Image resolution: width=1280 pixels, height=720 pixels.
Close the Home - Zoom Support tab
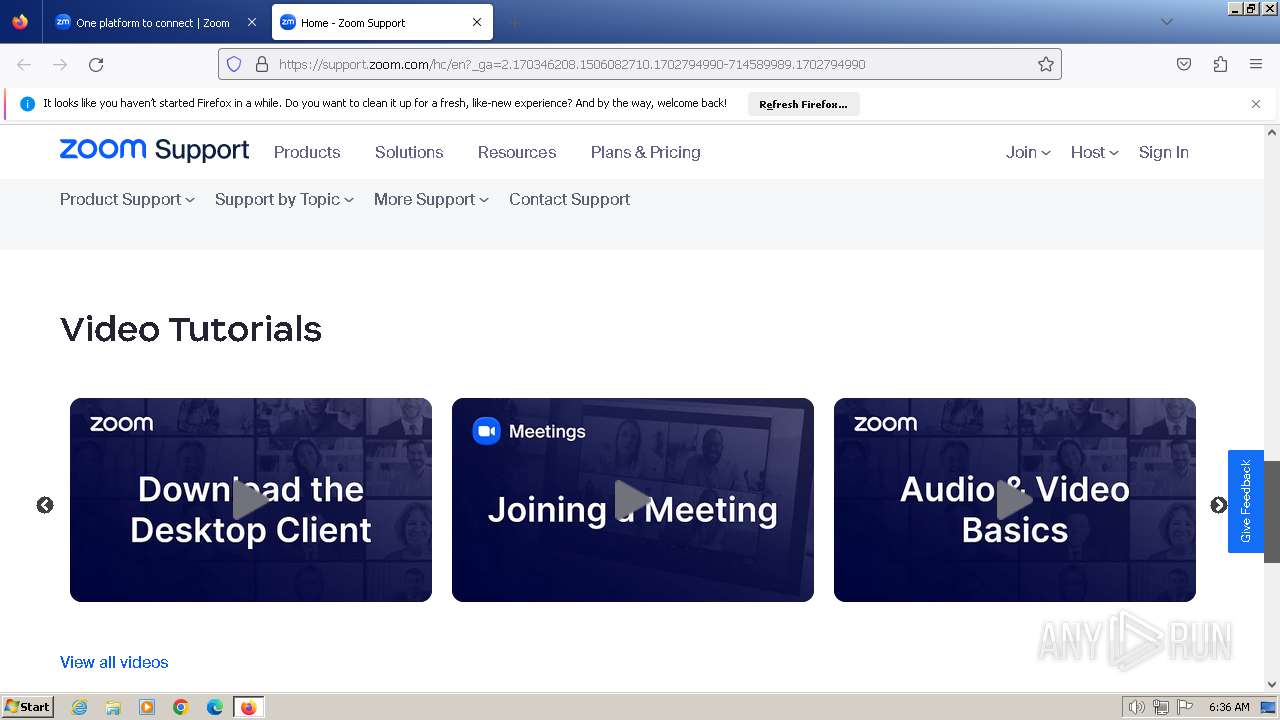(477, 22)
